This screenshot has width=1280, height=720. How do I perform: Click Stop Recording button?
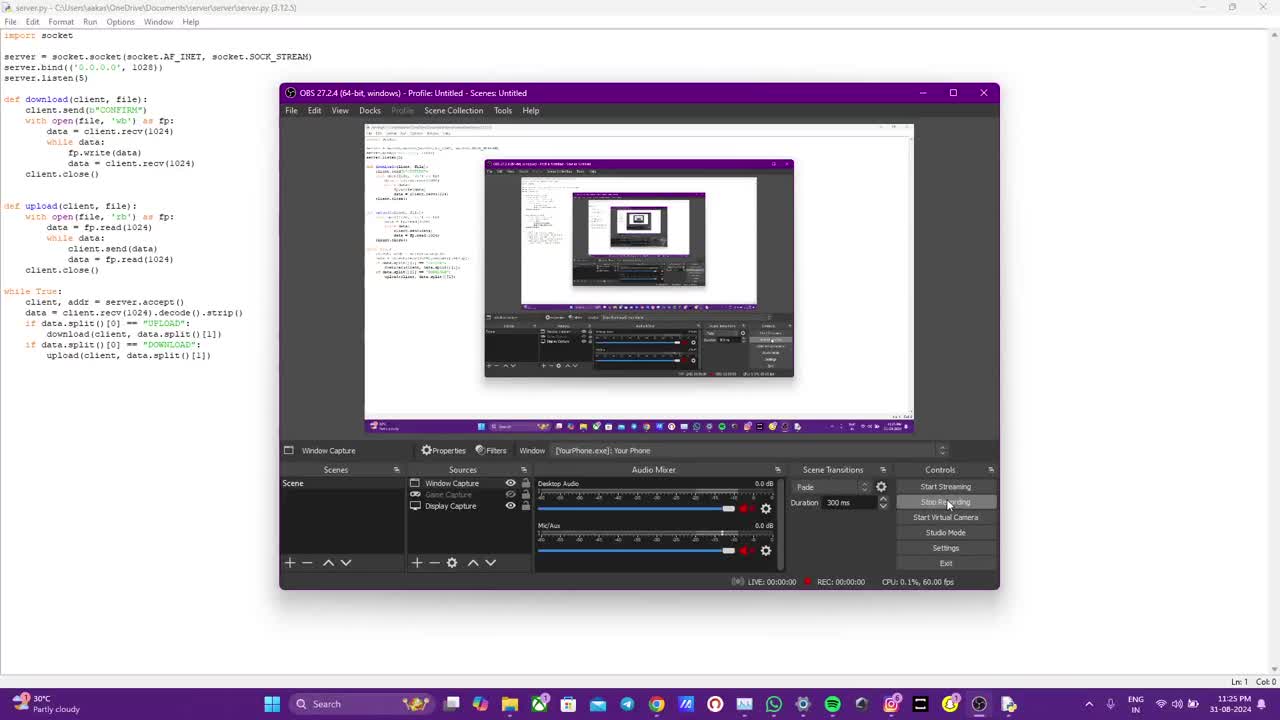click(945, 502)
